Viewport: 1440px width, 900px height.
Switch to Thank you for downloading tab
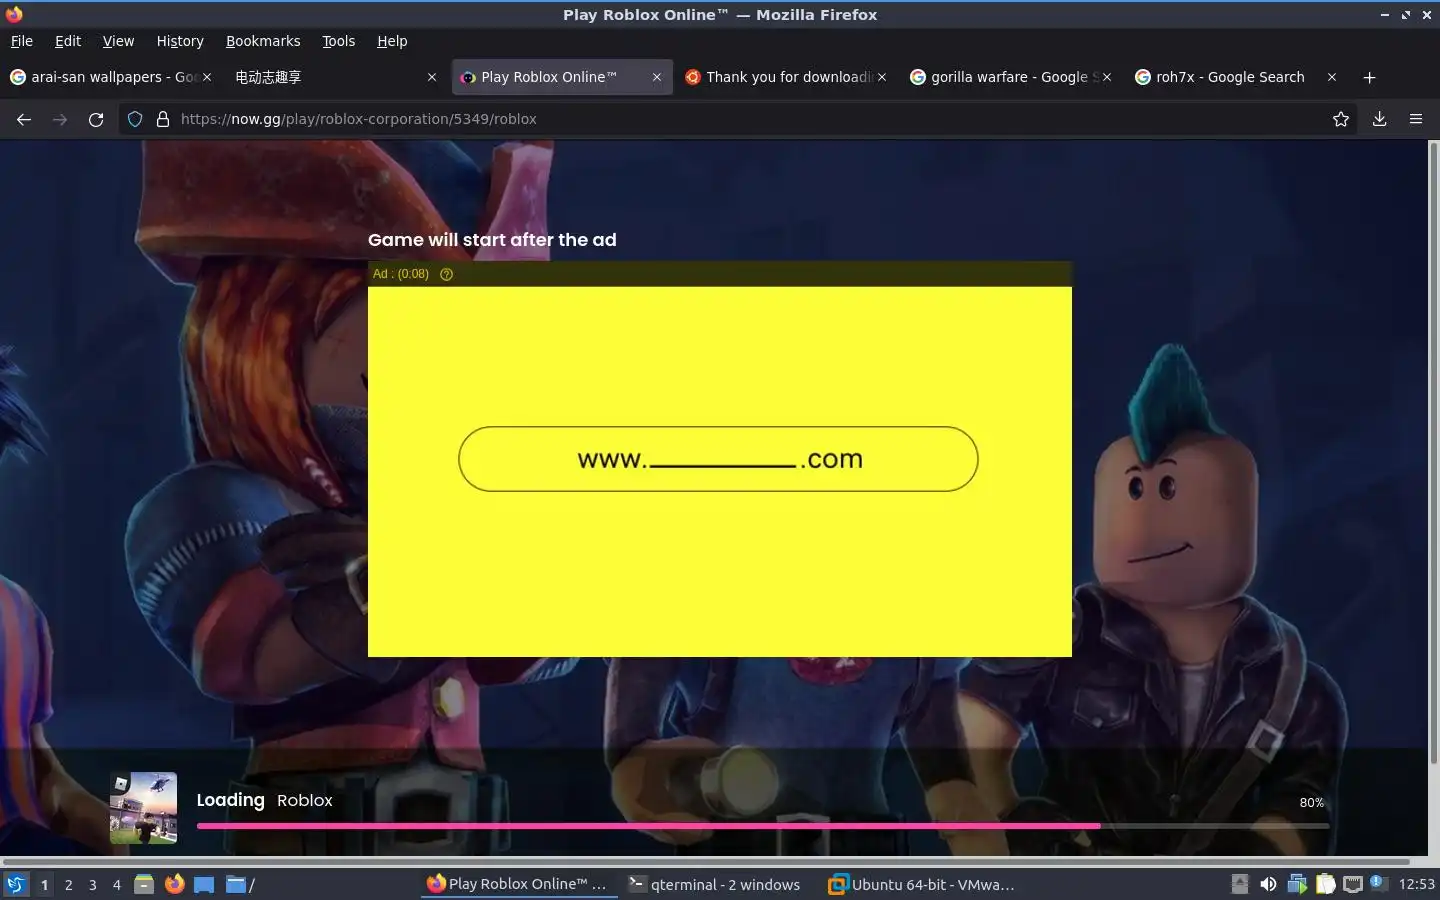[785, 77]
